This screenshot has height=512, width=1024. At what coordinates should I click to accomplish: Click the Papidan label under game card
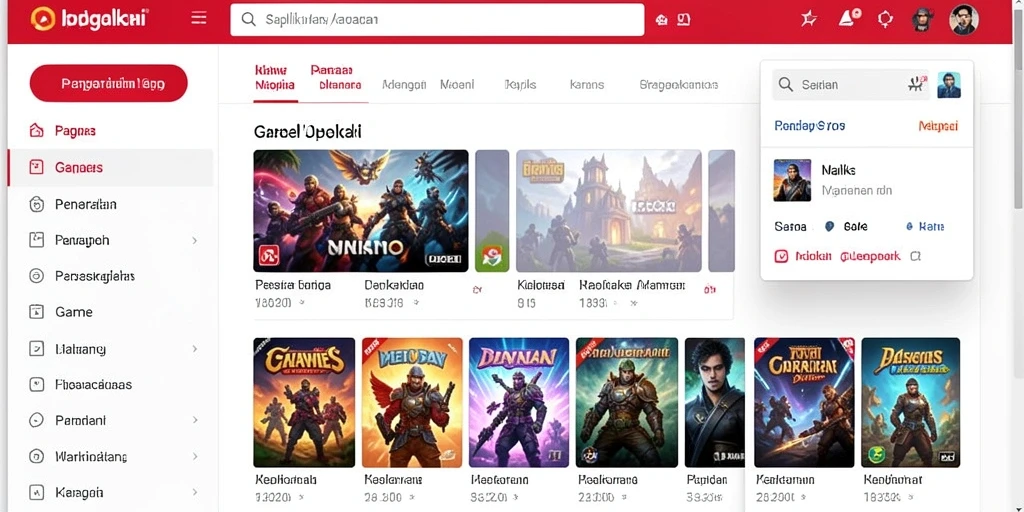[707, 480]
